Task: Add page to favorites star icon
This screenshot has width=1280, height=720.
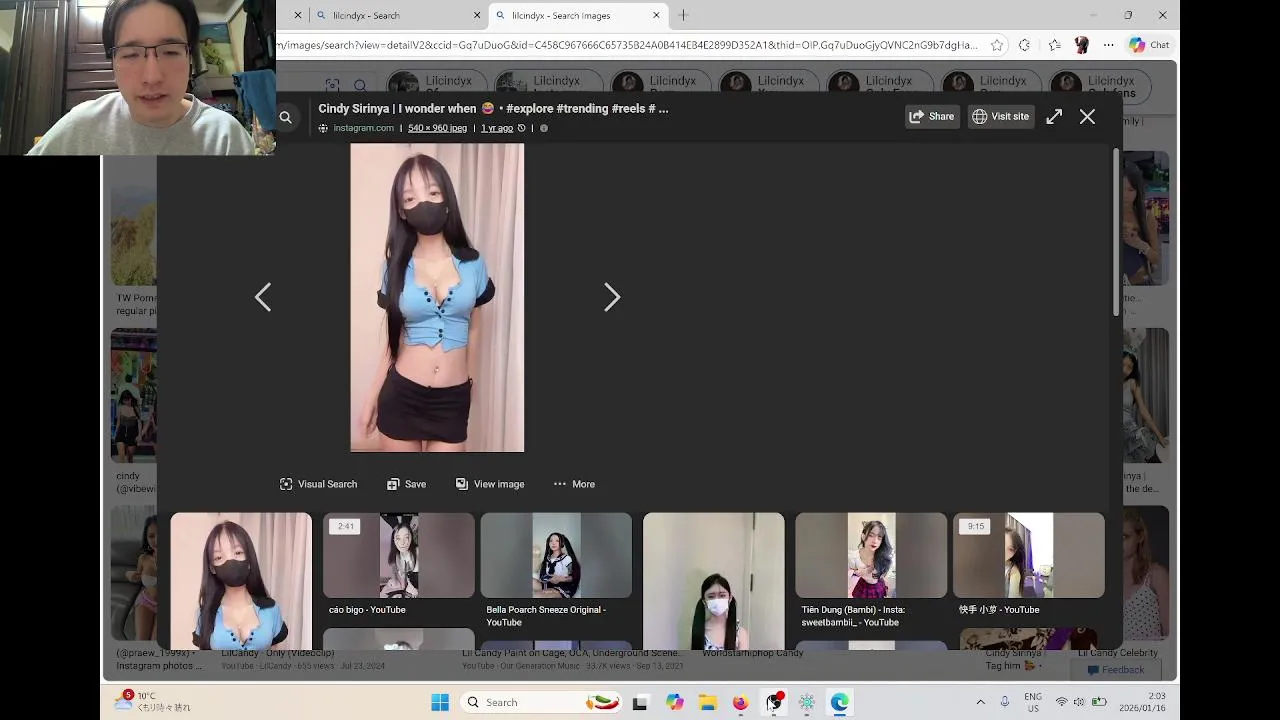Action: tap(997, 45)
